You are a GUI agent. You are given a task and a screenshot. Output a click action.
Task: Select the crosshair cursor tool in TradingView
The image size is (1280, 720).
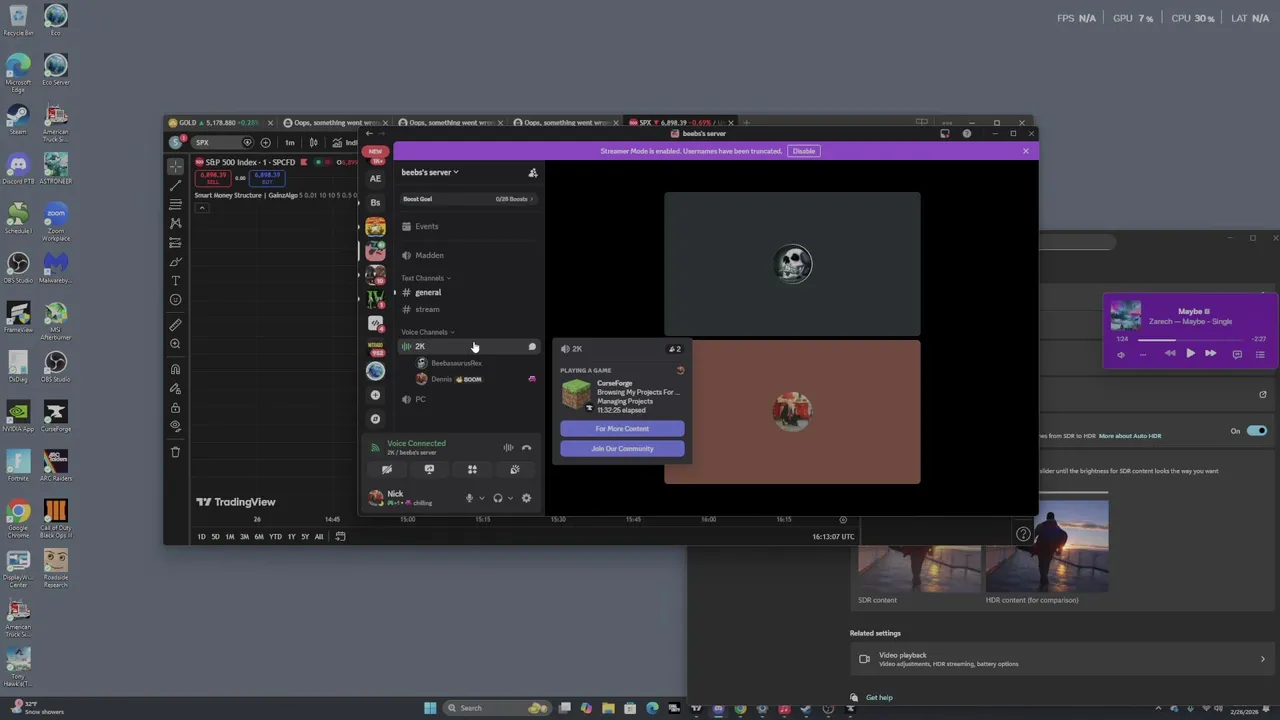[x=176, y=166]
